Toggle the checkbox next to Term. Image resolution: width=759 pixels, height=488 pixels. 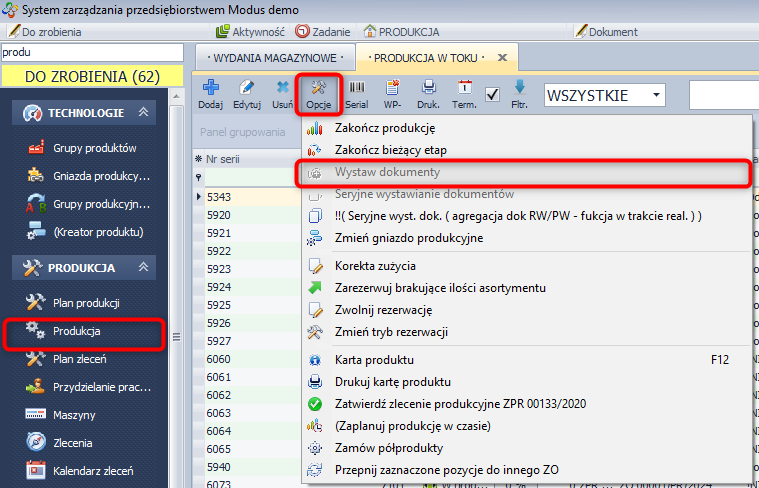point(492,95)
